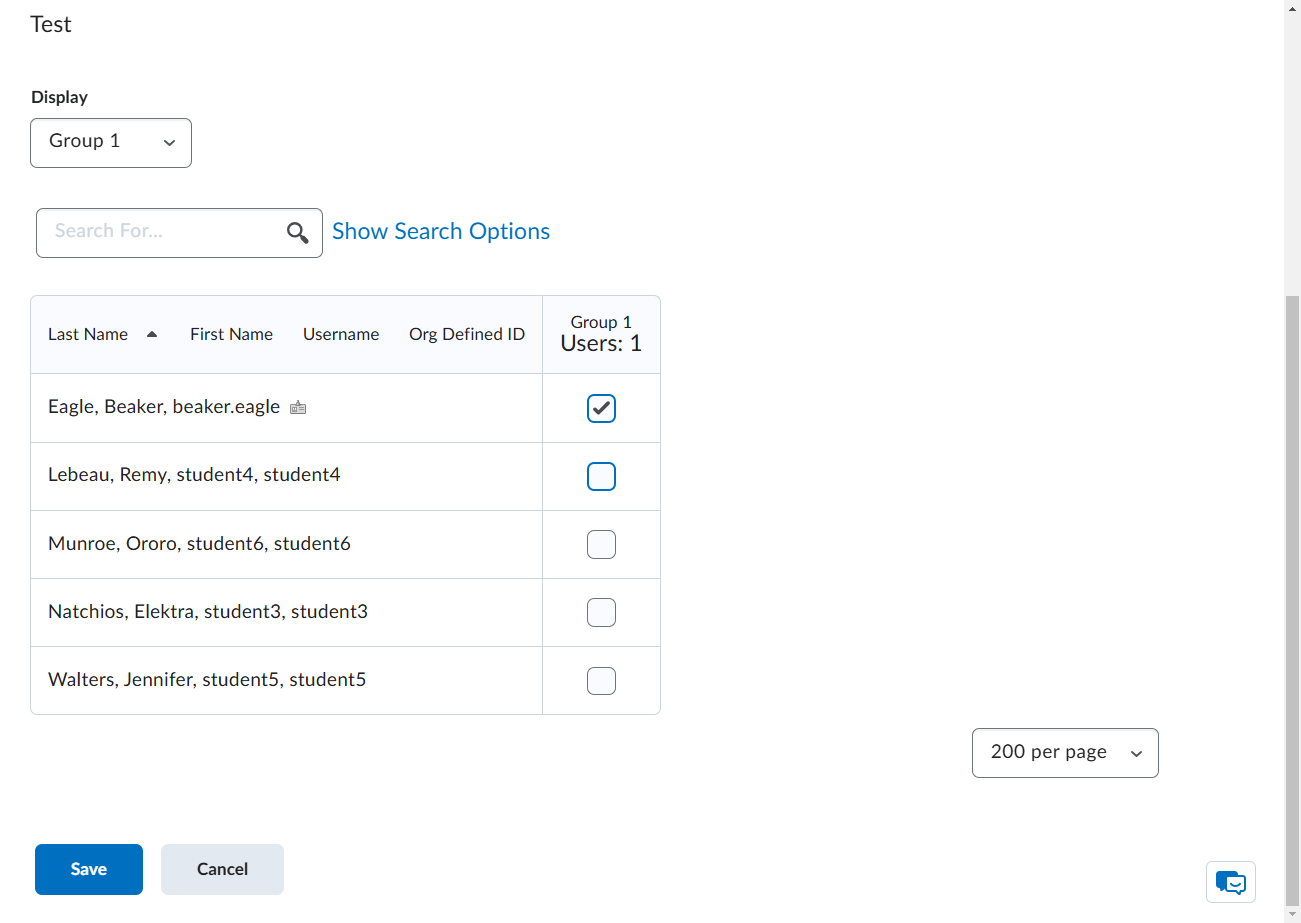The width and height of the screenshot is (1301, 923).
Task: Click the "Test" heading text
Action: click(51, 24)
